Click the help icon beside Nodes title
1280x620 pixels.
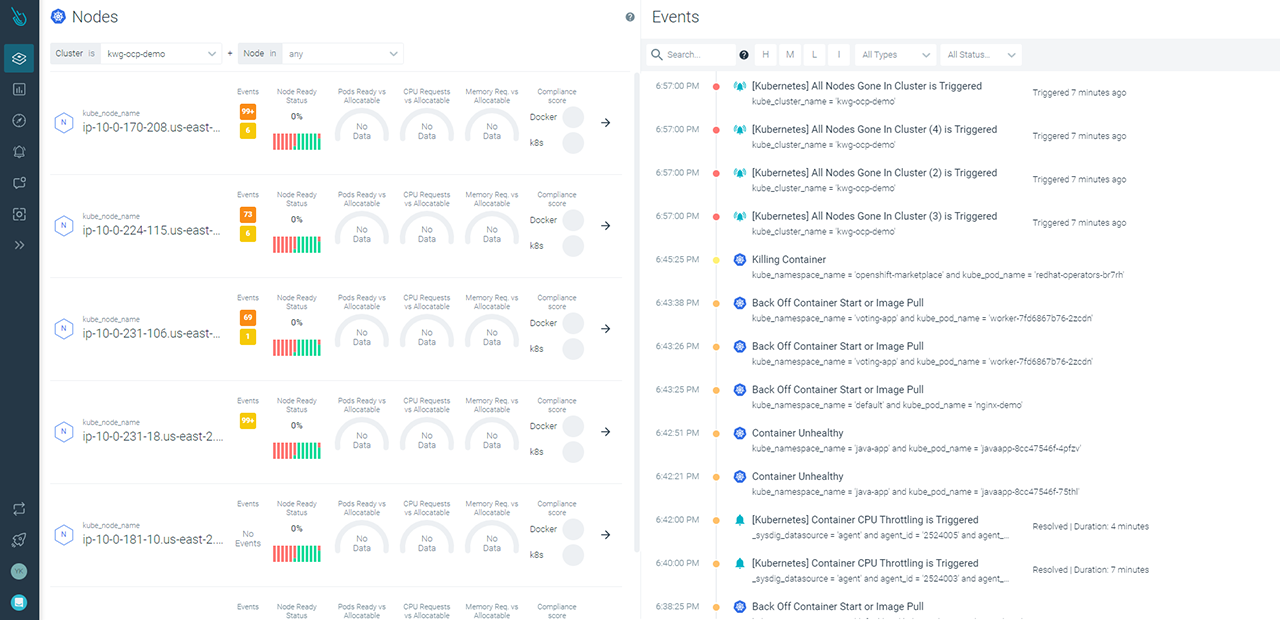coord(630,17)
